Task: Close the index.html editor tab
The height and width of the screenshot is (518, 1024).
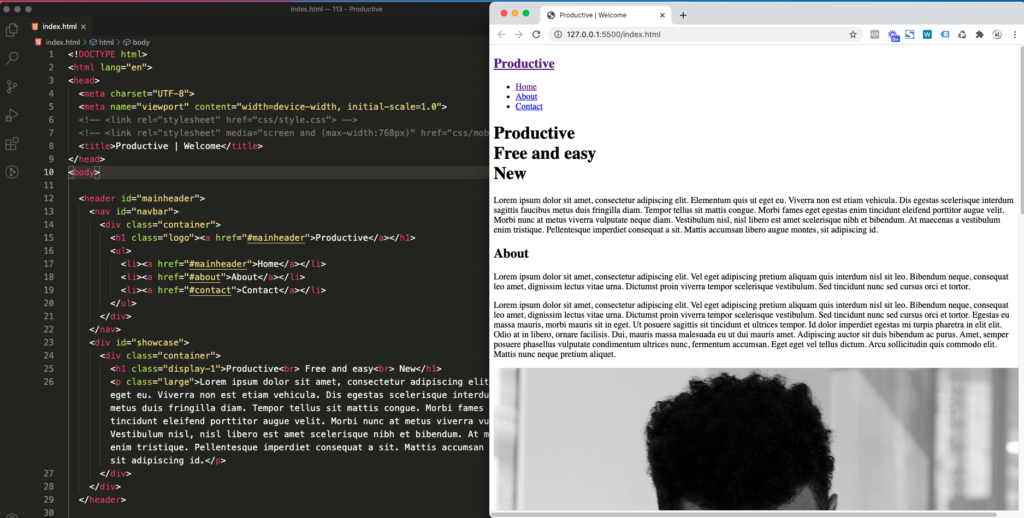Action: [83, 27]
